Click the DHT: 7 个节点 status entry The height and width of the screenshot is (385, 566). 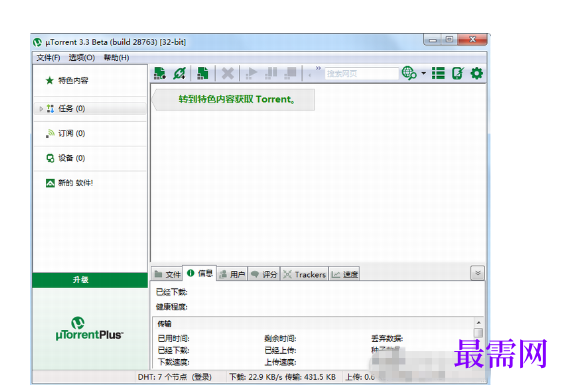[174, 377]
